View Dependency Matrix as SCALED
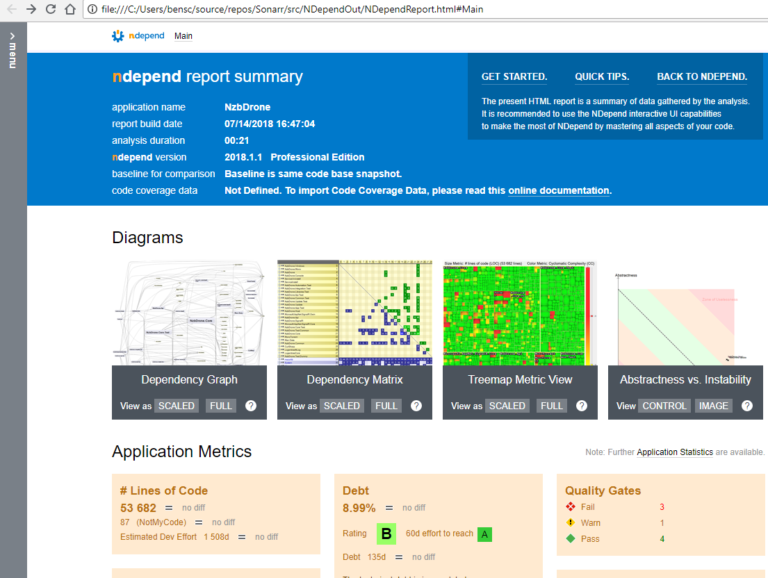768x578 pixels. [342, 406]
